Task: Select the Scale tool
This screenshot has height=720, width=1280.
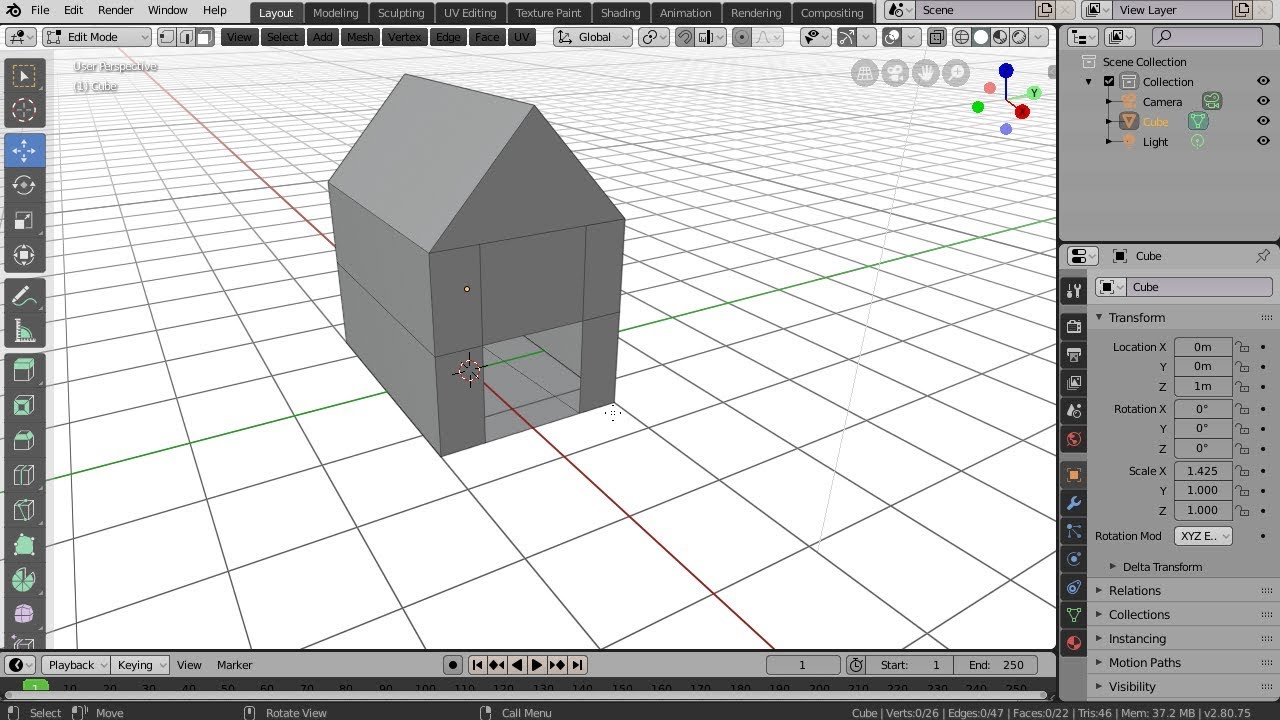Action: 24,220
